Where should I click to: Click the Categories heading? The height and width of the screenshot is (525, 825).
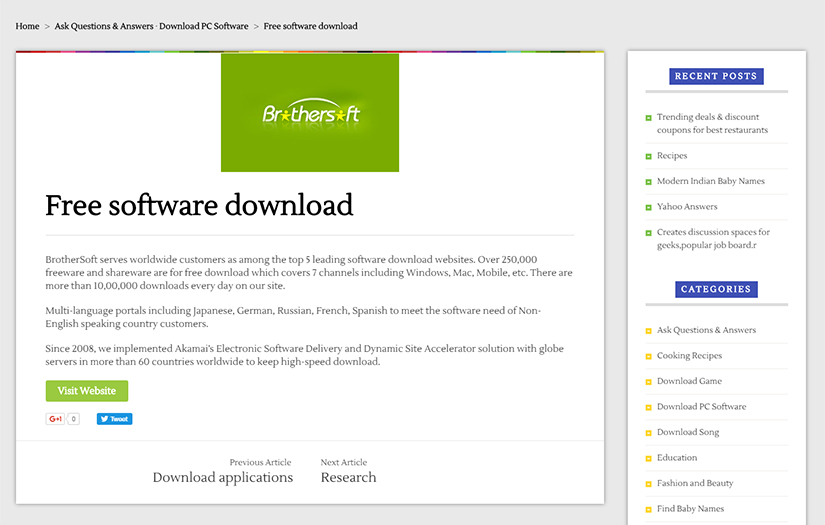[x=716, y=289]
